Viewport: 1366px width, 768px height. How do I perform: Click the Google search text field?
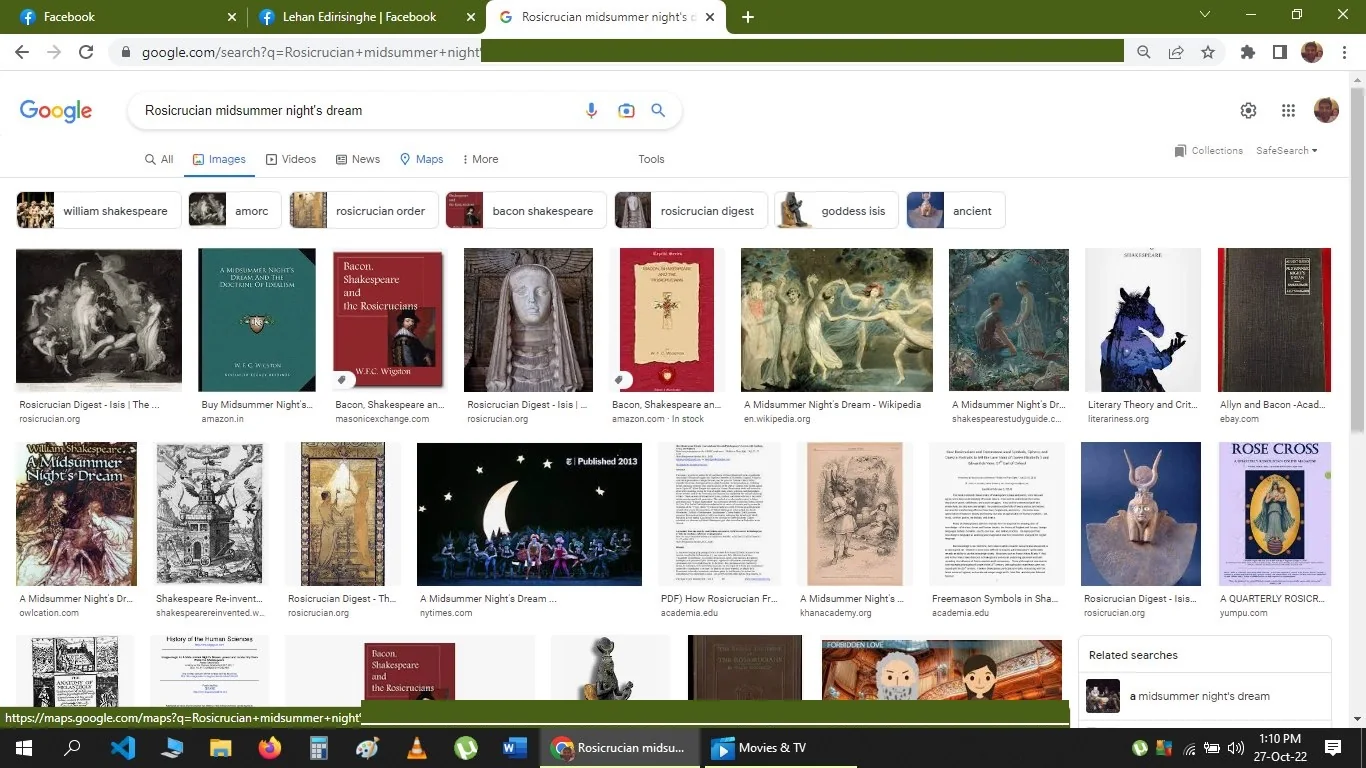pos(355,111)
